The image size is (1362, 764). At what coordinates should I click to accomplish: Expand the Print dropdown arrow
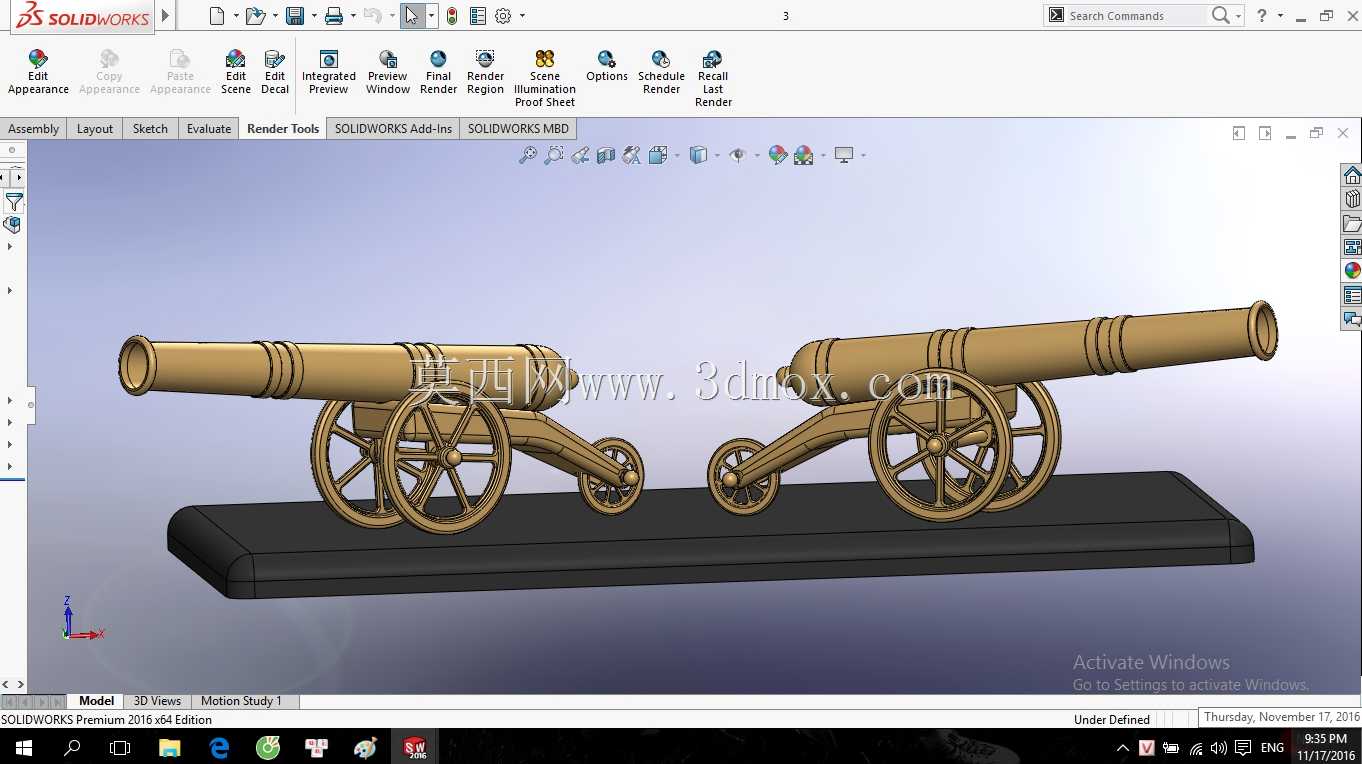[x=353, y=16]
